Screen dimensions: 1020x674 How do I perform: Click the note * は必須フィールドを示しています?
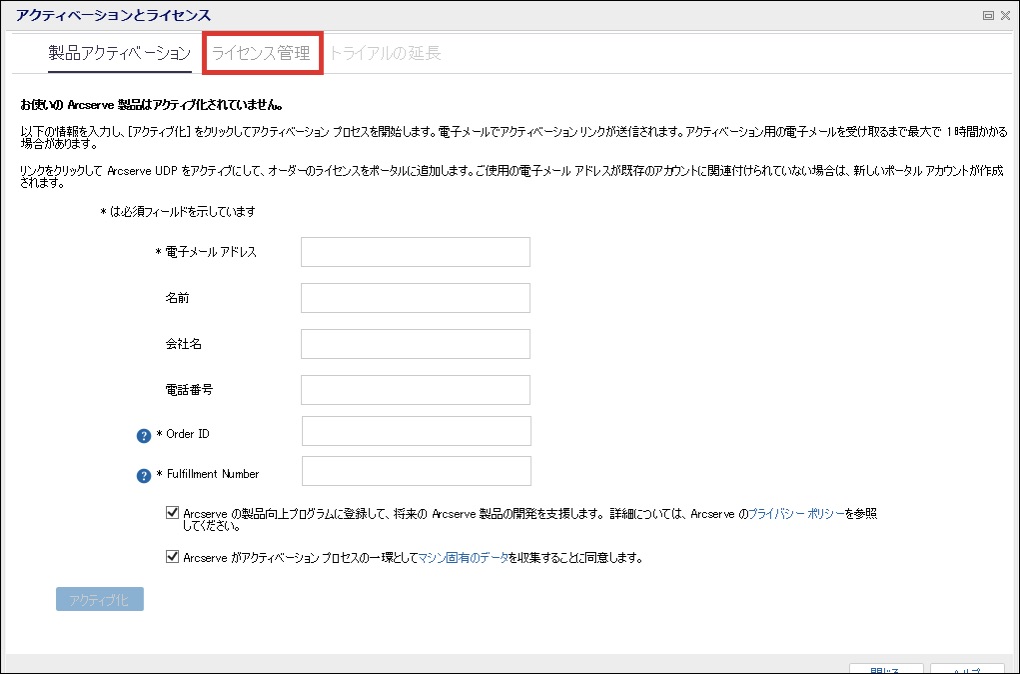click(x=178, y=211)
